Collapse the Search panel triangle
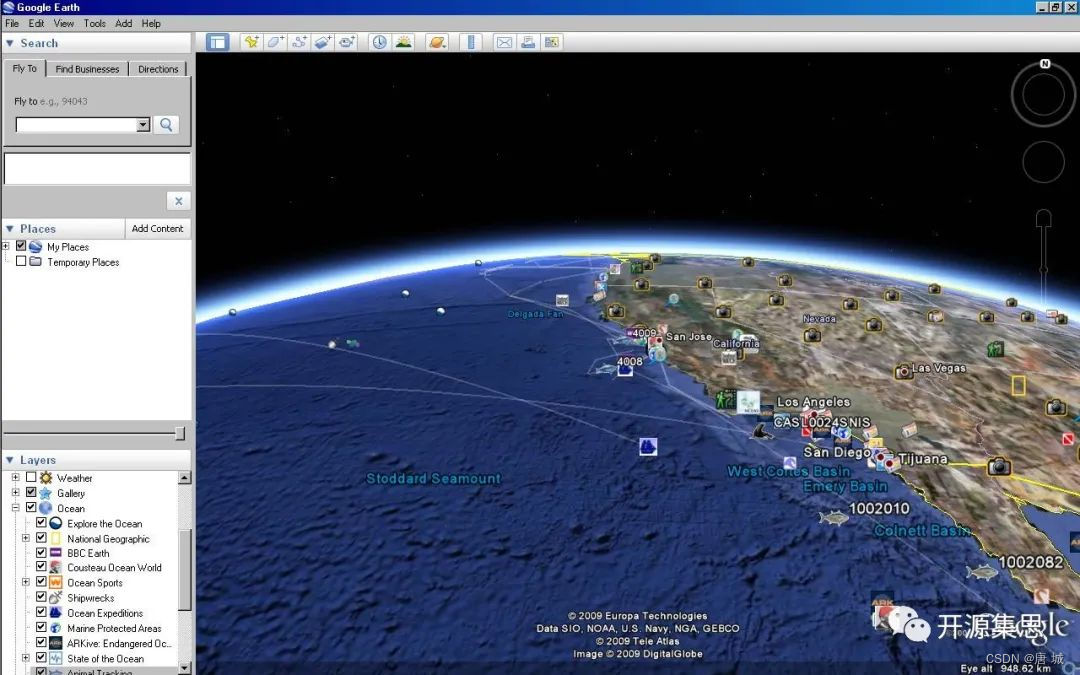Image resolution: width=1080 pixels, height=675 pixels. pyautogui.click(x=10, y=43)
